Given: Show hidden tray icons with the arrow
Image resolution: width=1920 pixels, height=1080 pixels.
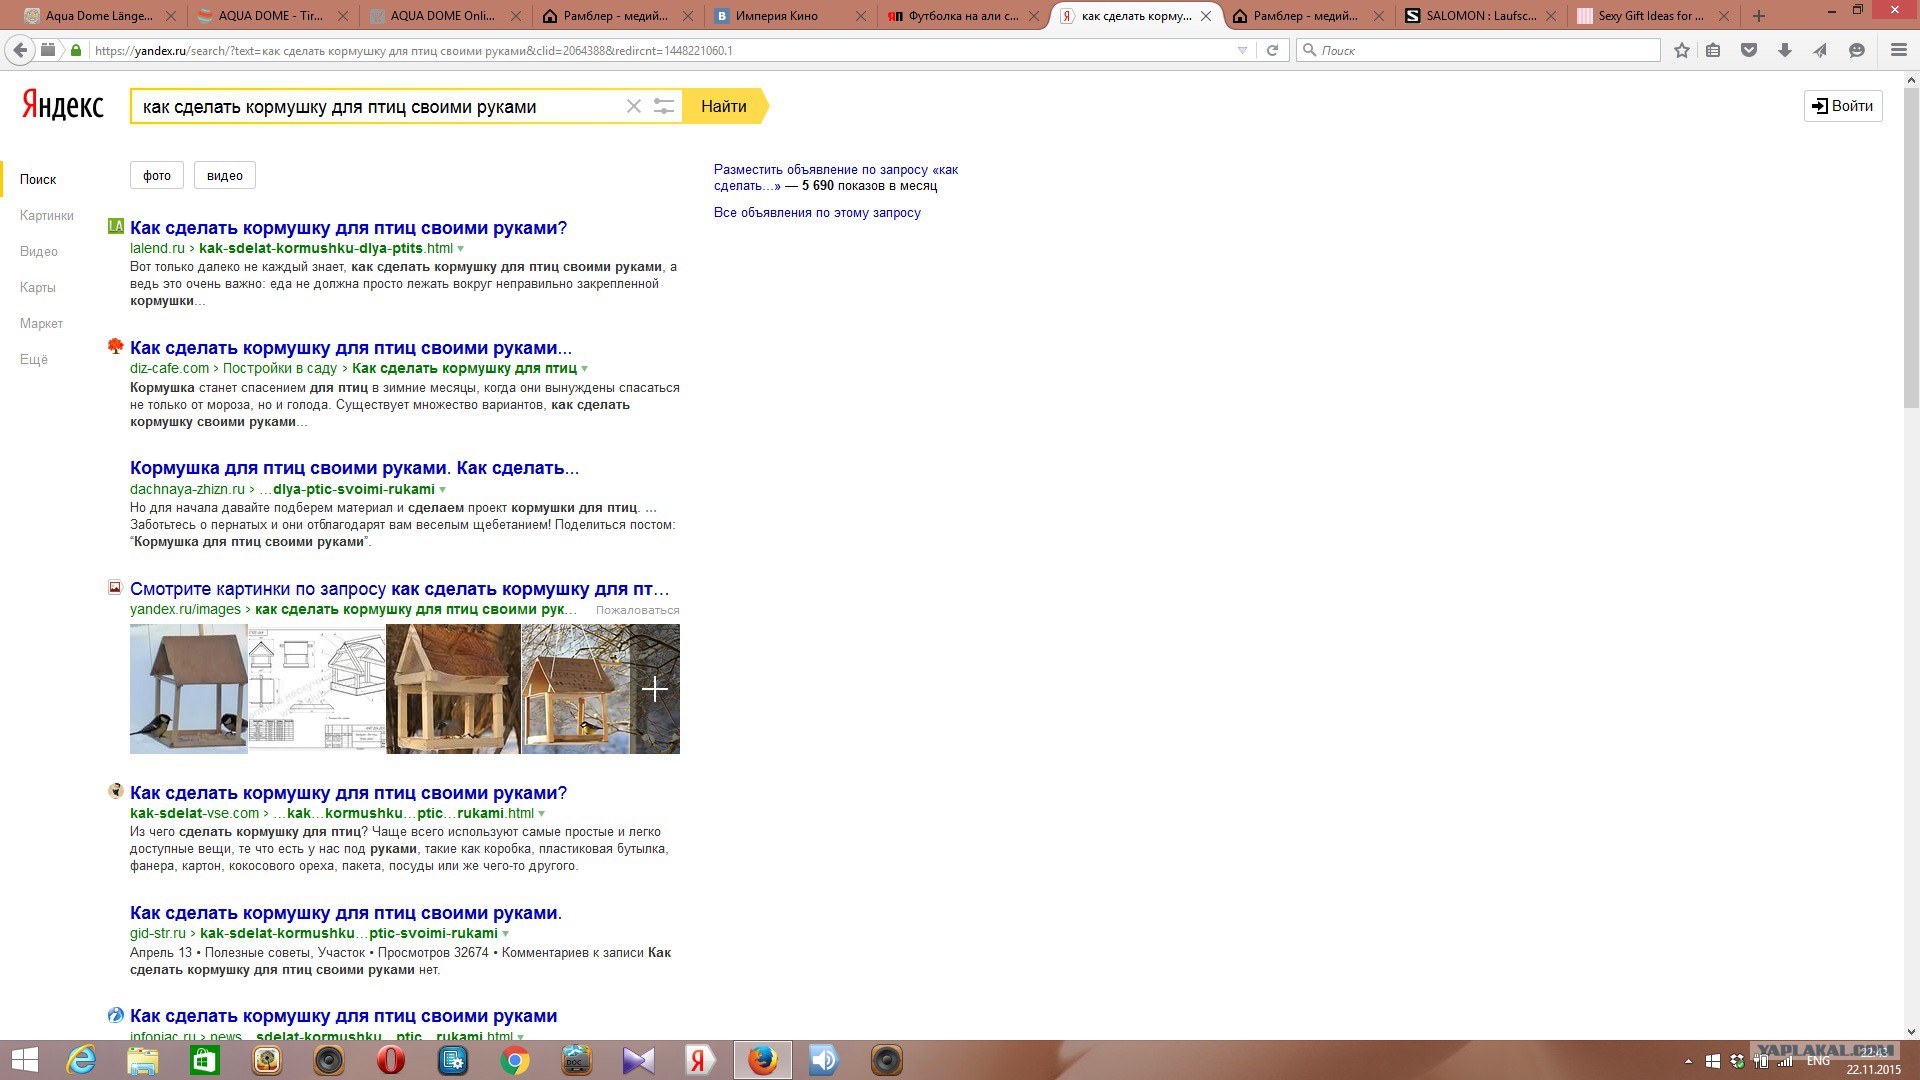Looking at the screenshot, I should tap(1688, 1061).
